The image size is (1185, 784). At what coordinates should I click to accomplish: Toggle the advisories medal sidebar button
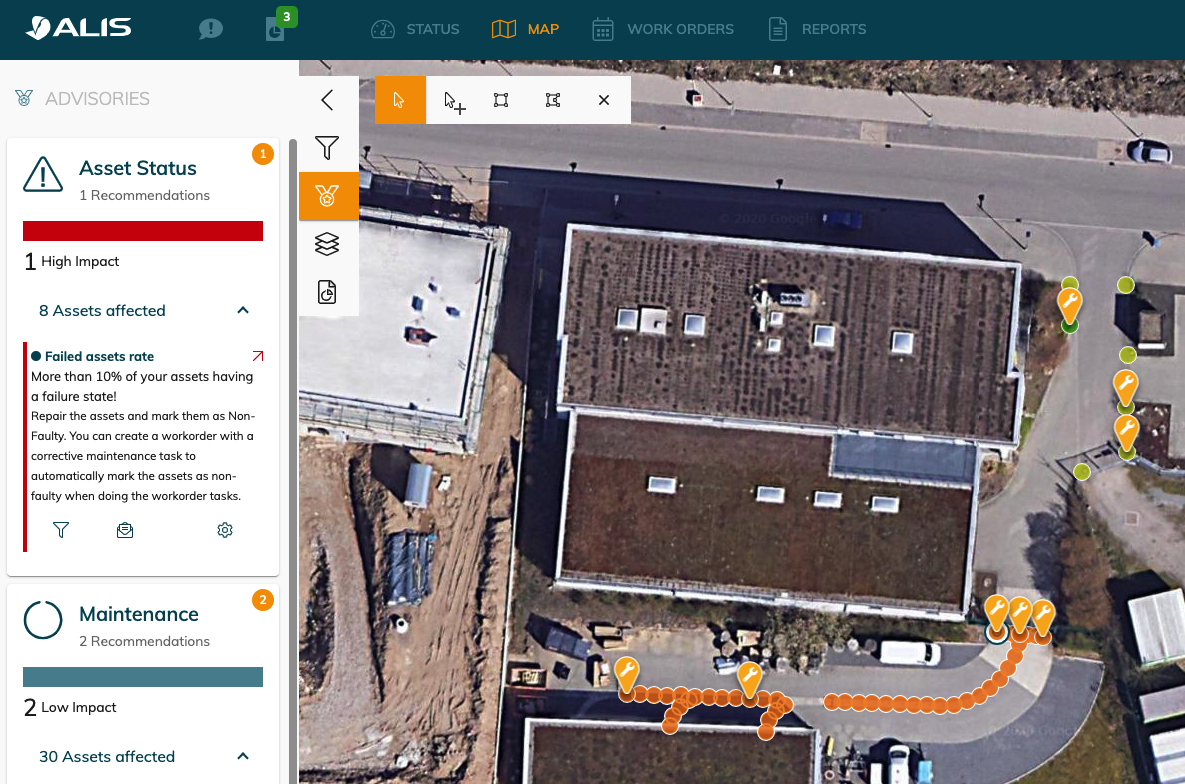328,196
